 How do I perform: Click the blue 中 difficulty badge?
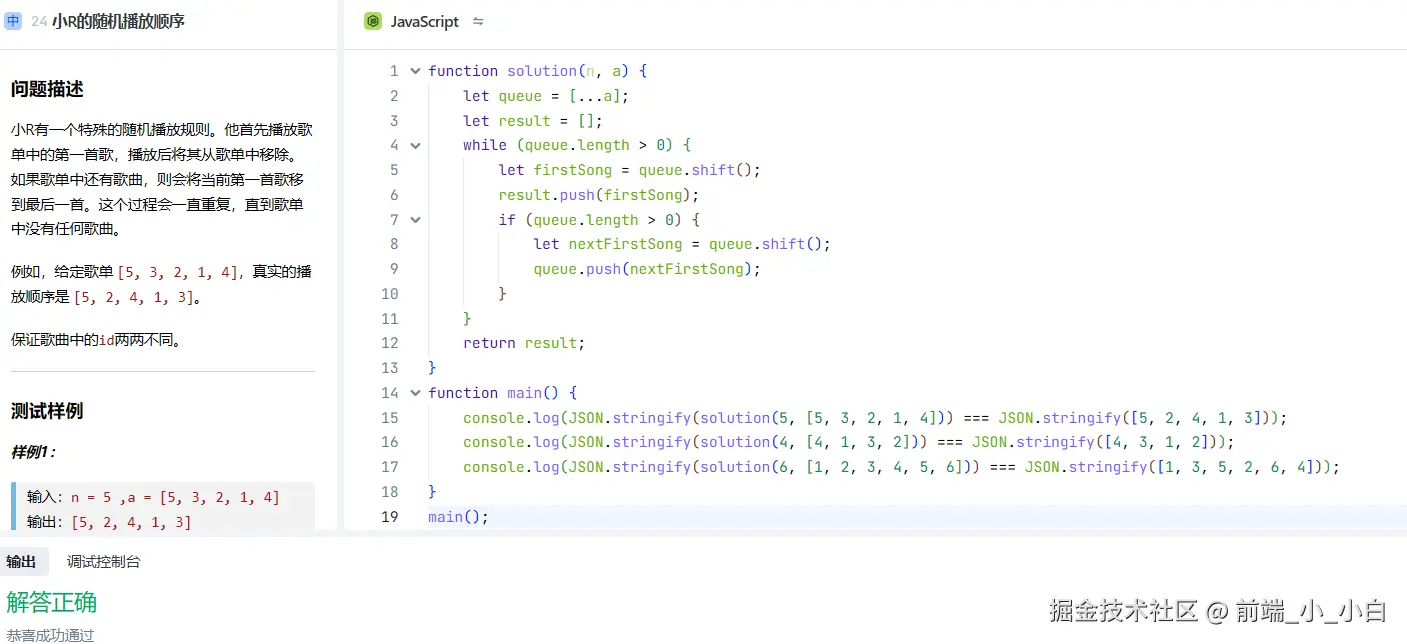[x=13, y=21]
